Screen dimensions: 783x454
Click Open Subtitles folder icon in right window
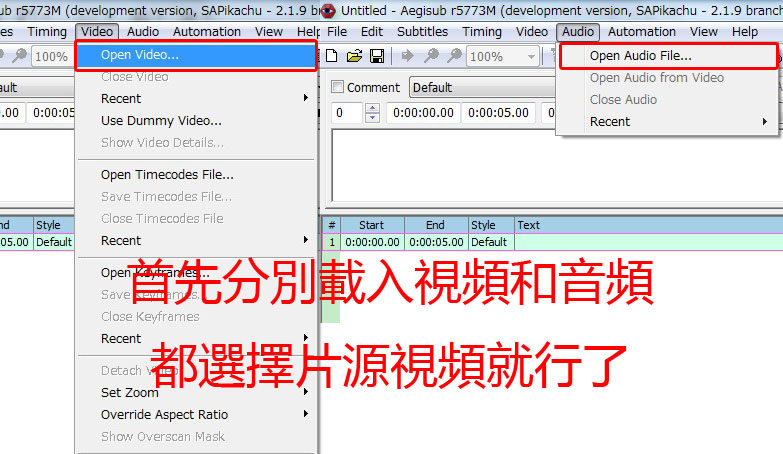[354, 56]
